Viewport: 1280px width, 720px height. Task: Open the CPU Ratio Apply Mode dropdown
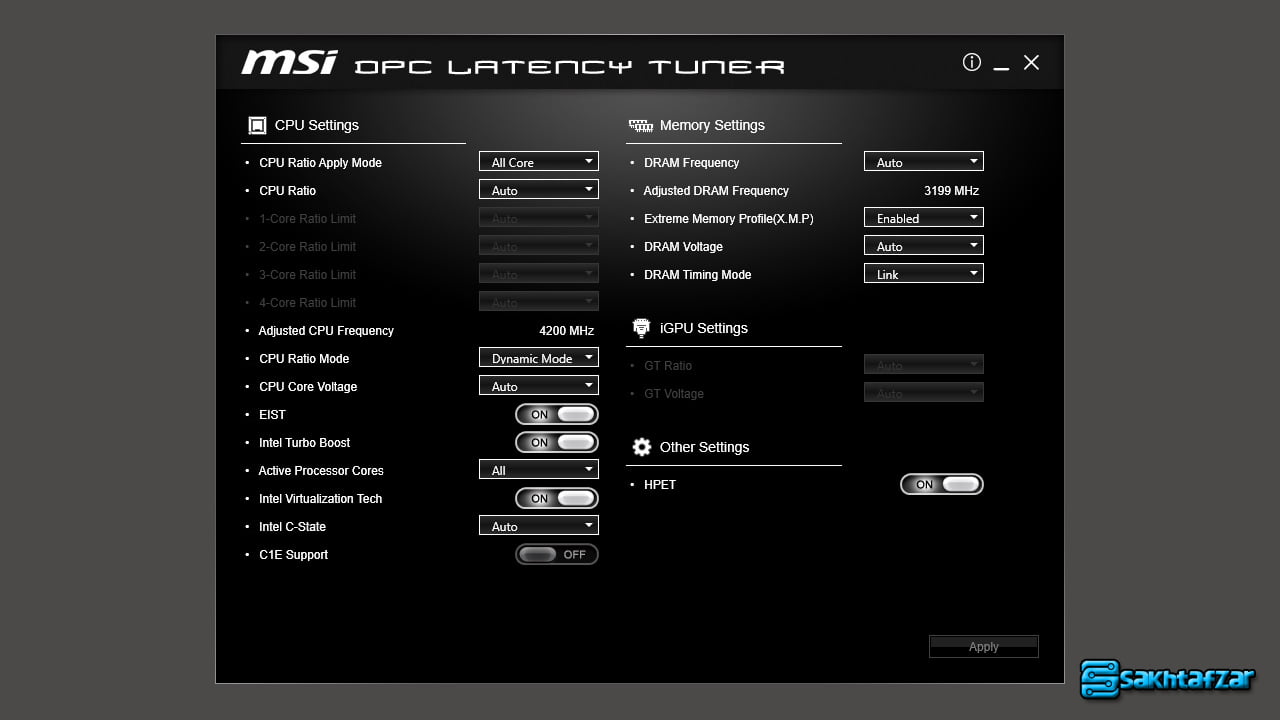(538, 162)
